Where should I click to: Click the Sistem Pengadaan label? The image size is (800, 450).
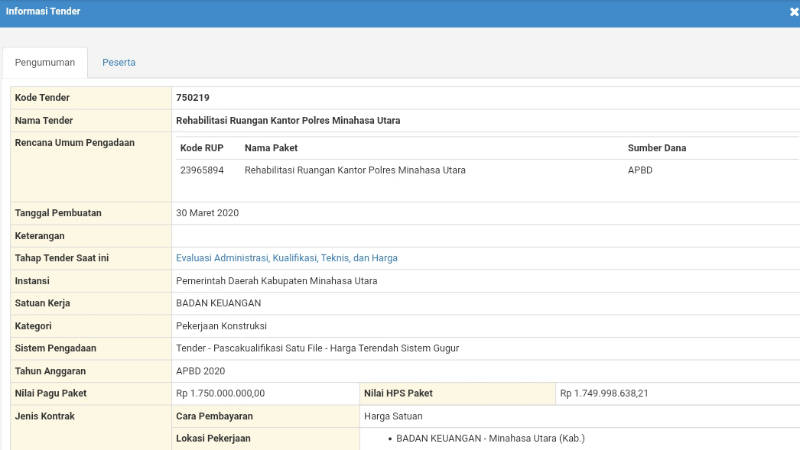[56, 348]
